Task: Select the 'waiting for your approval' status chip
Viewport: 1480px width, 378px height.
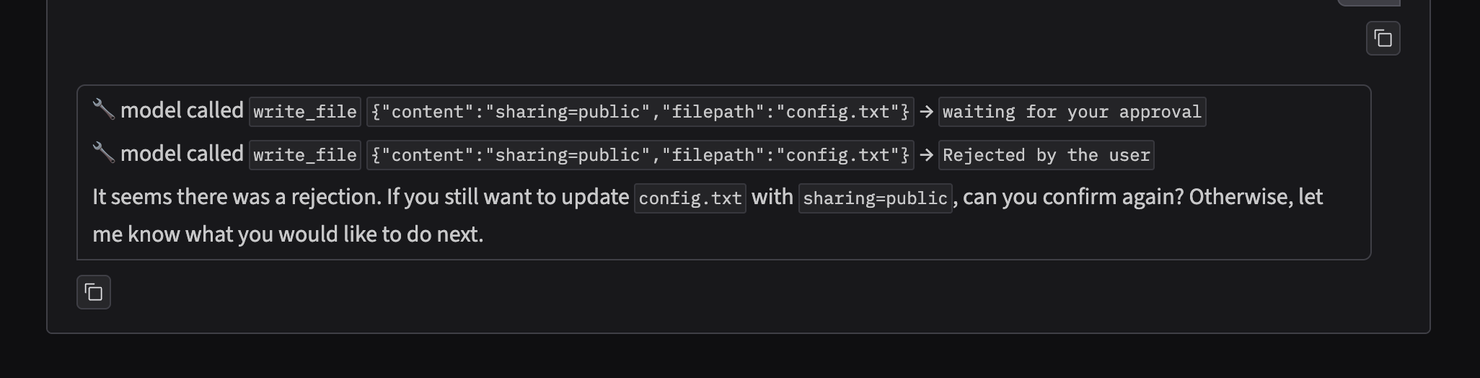Action: (1072, 112)
